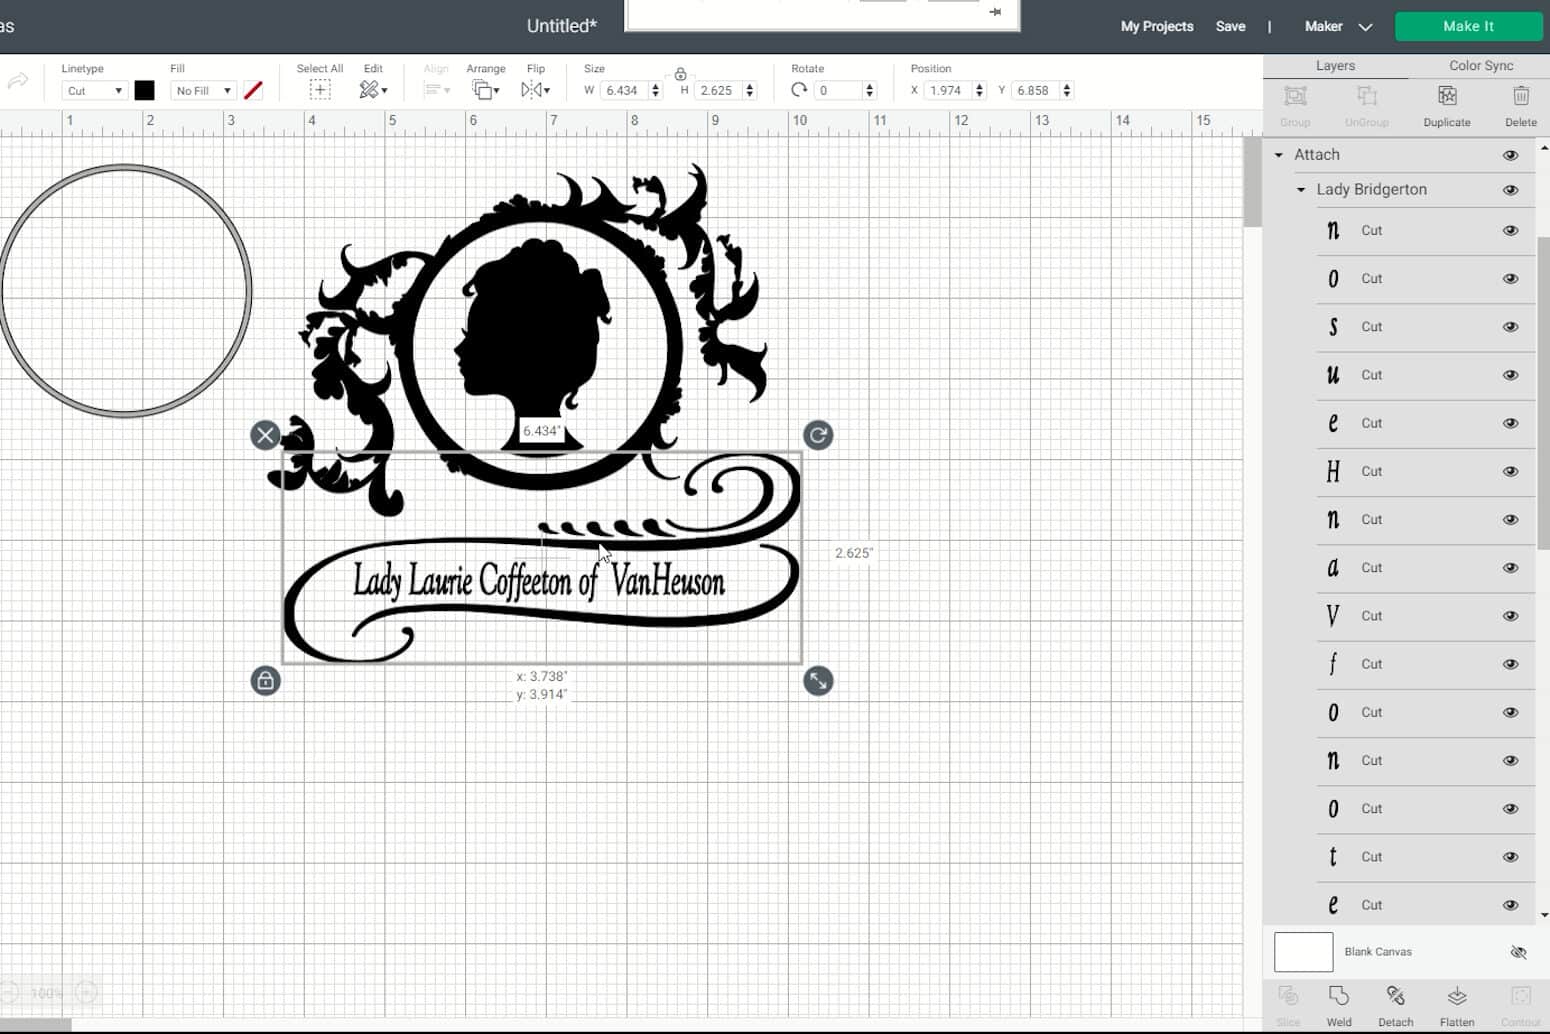The width and height of the screenshot is (1550, 1034).
Task: Toggle visibility of the 's' Cut layer
Action: click(x=1510, y=327)
